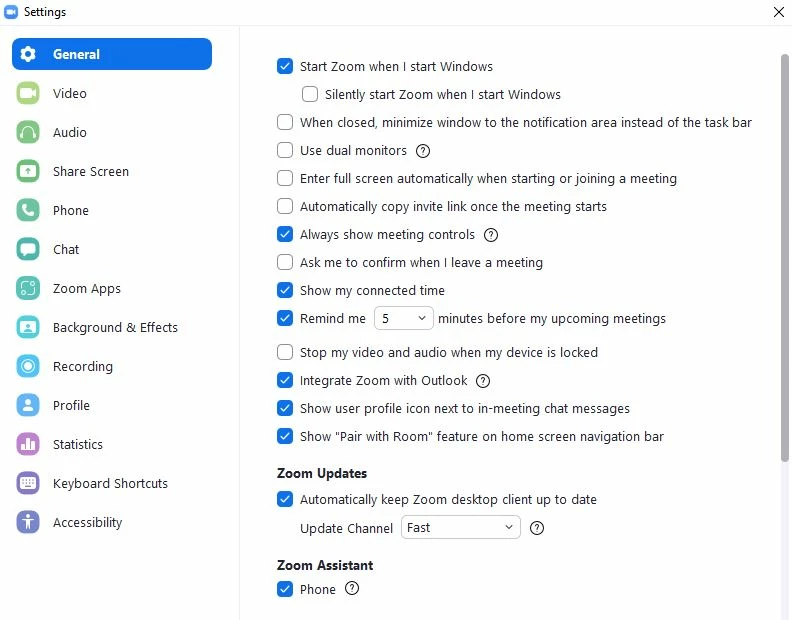Screen dimensions: 792x620
Task: Click the Video camera sidebar icon
Action: click(x=28, y=93)
